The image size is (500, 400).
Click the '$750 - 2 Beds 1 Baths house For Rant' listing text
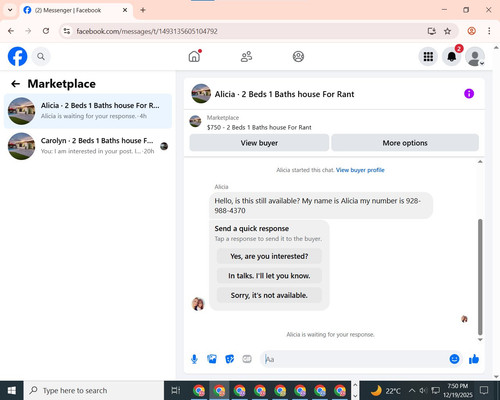(259, 127)
